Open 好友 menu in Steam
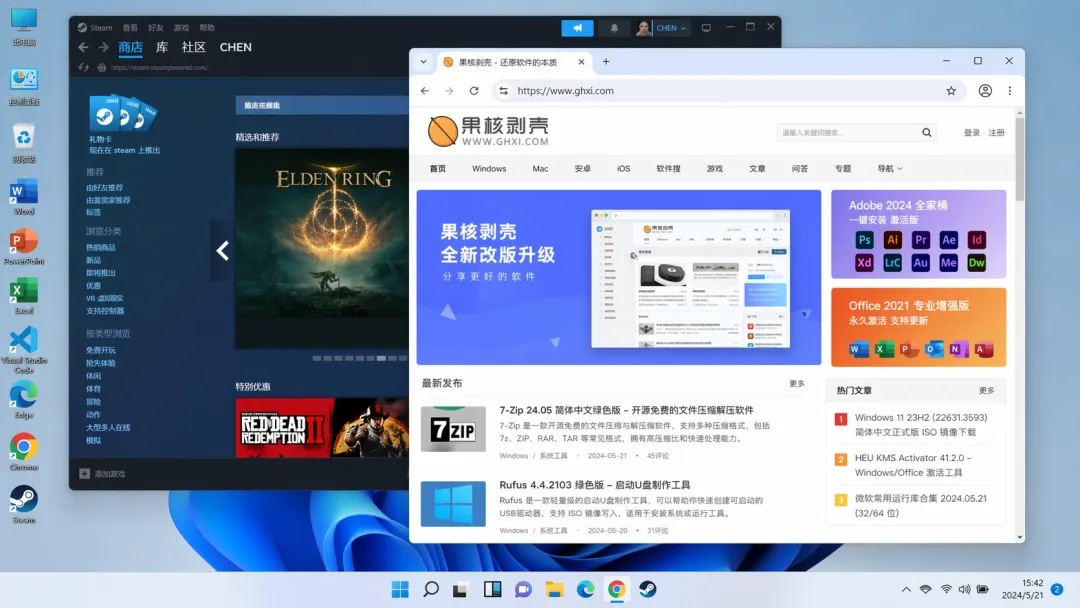 coord(156,28)
